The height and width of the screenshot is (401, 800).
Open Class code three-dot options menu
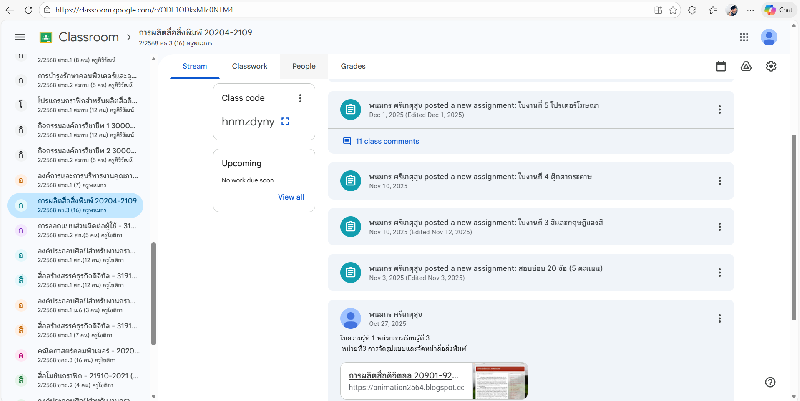pyautogui.click(x=300, y=98)
